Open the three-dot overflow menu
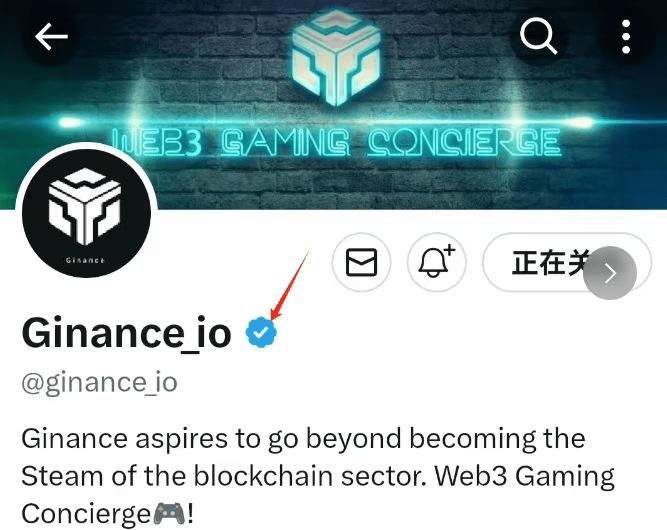Screen dimensions: 667x530 click(626, 37)
